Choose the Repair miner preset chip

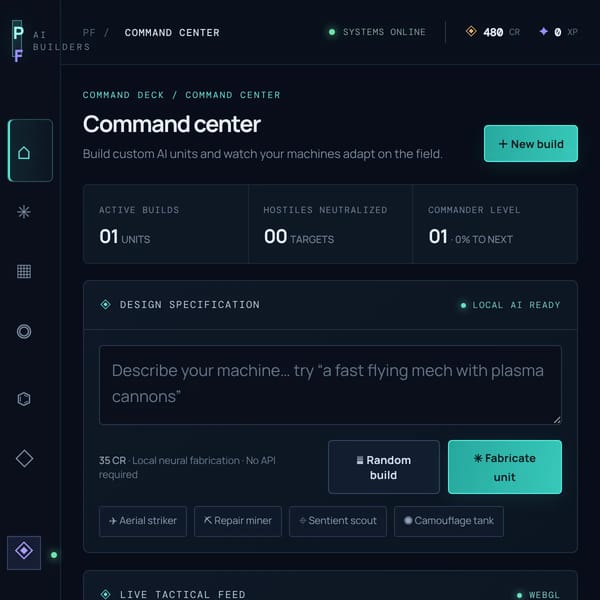click(238, 521)
